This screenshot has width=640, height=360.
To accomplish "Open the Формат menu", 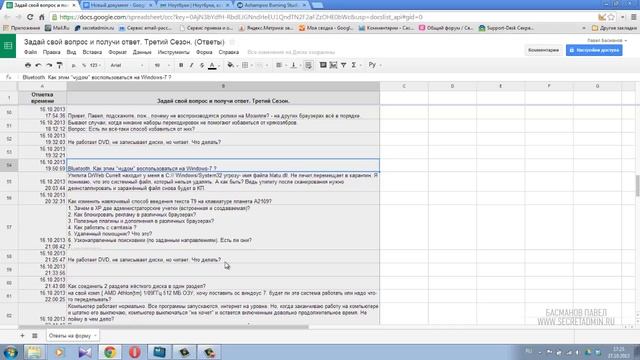I will tap(118, 52).
